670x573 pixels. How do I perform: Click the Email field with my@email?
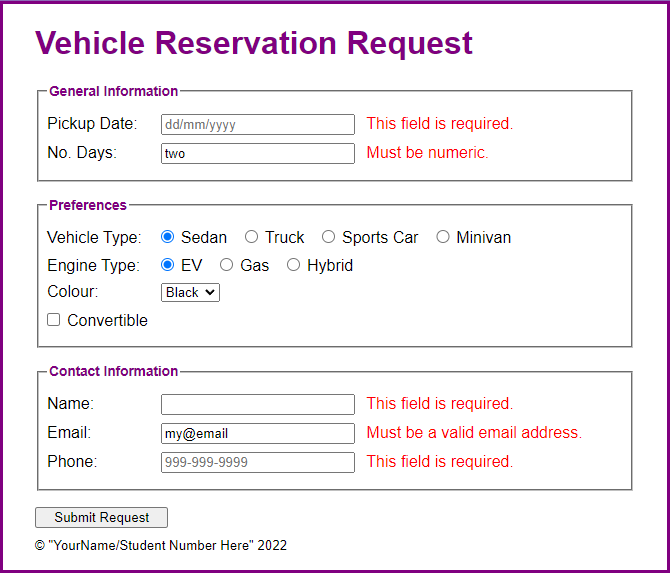258,433
